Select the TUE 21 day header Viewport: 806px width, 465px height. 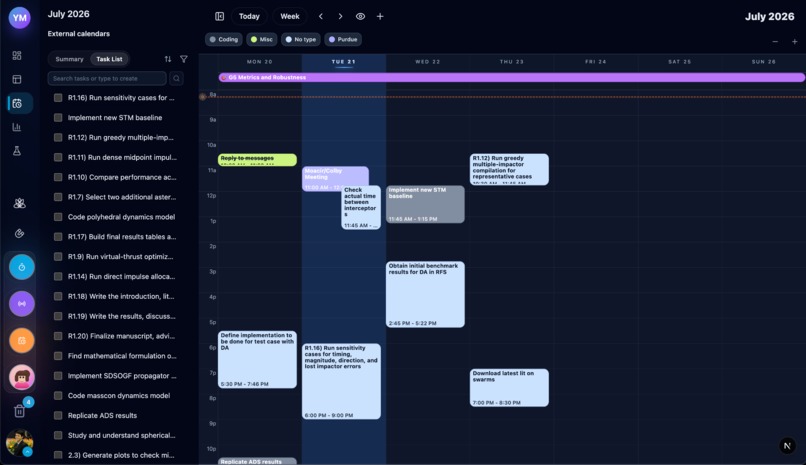[343, 62]
